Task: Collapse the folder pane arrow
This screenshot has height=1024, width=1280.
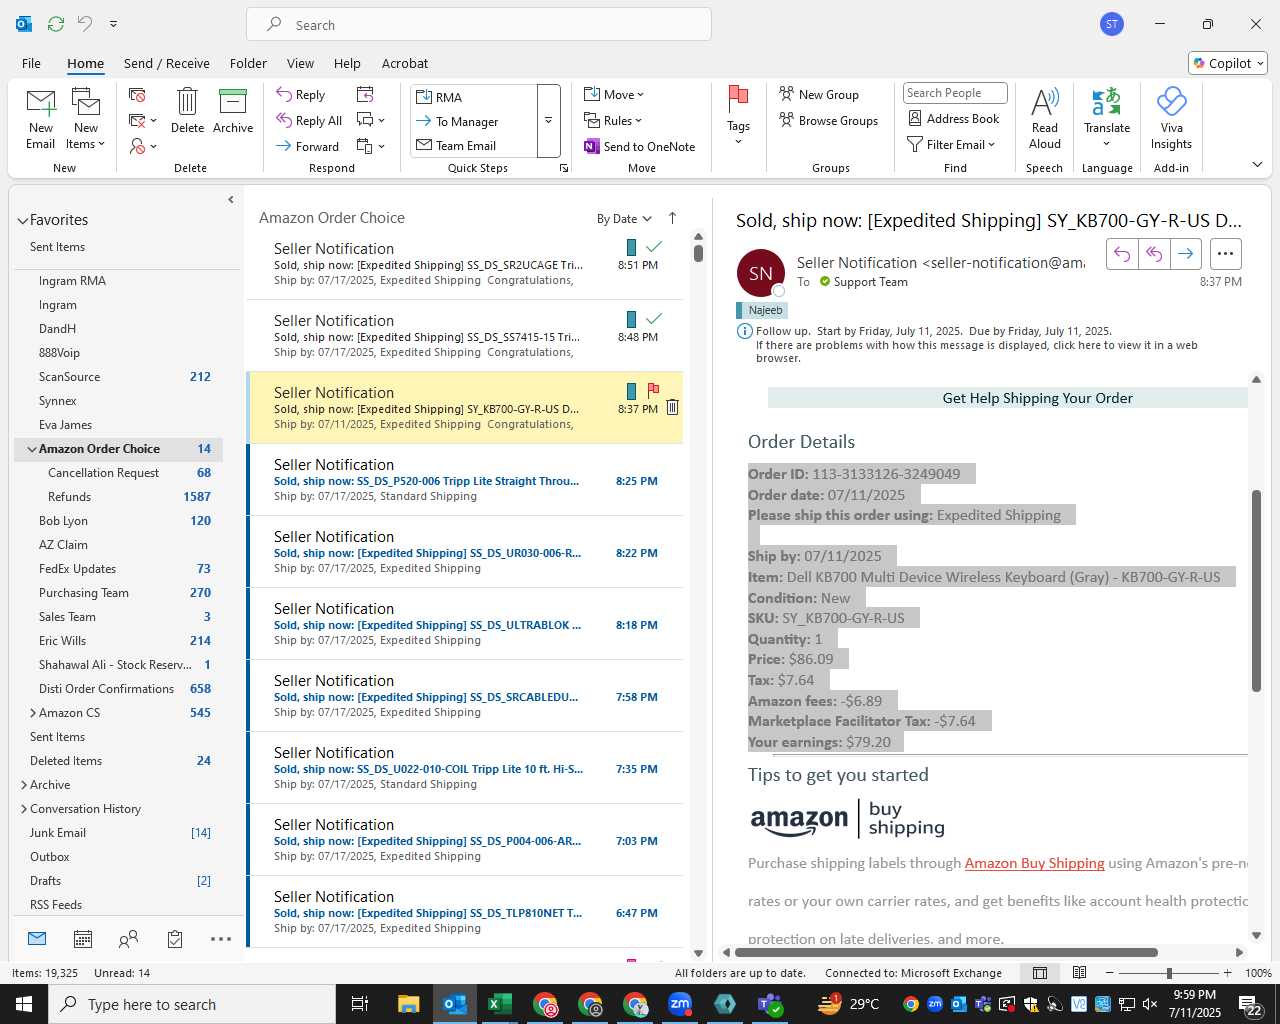Action: (231, 200)
